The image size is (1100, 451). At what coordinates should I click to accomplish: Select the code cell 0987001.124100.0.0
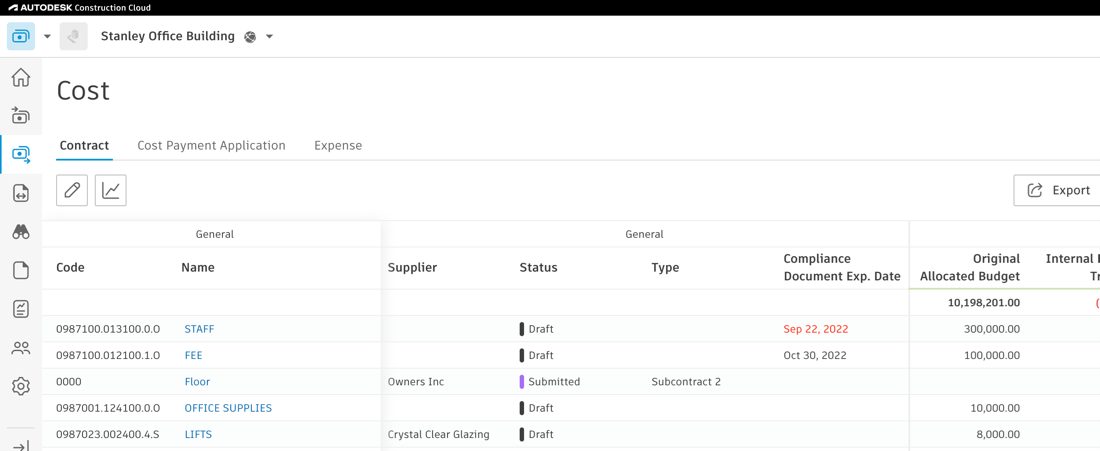[108, 408]
